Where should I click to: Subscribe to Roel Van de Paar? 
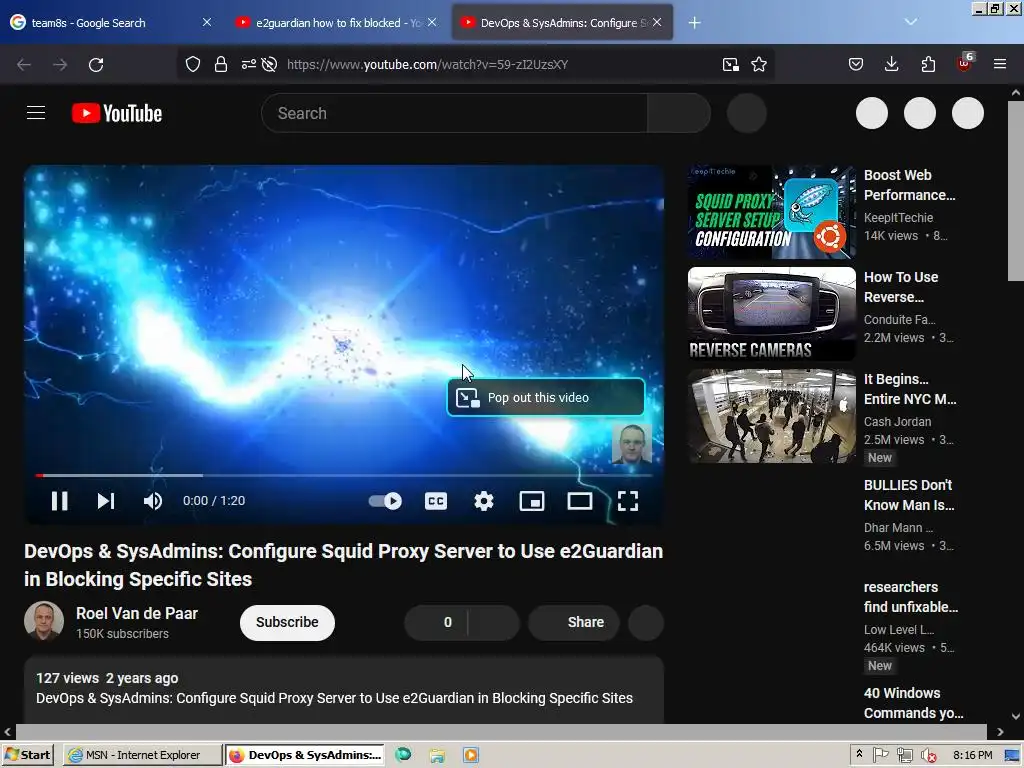tap(287, 622)
